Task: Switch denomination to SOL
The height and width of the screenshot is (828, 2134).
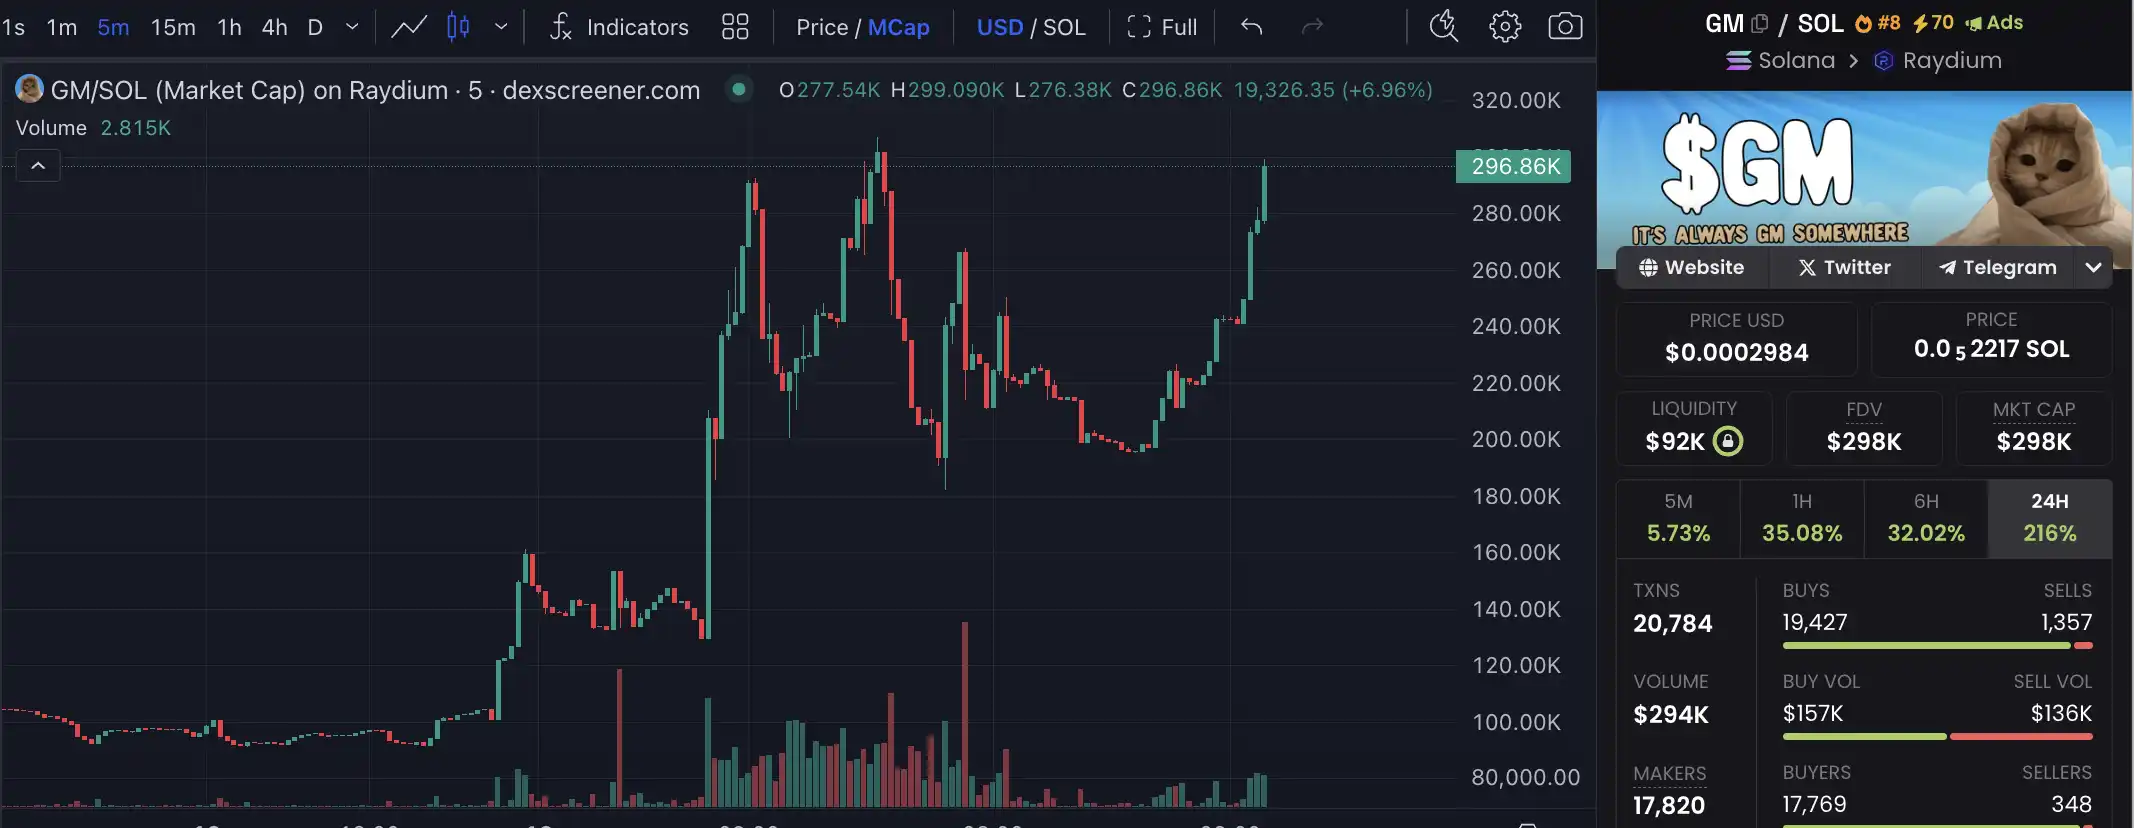Action: 1064,27
